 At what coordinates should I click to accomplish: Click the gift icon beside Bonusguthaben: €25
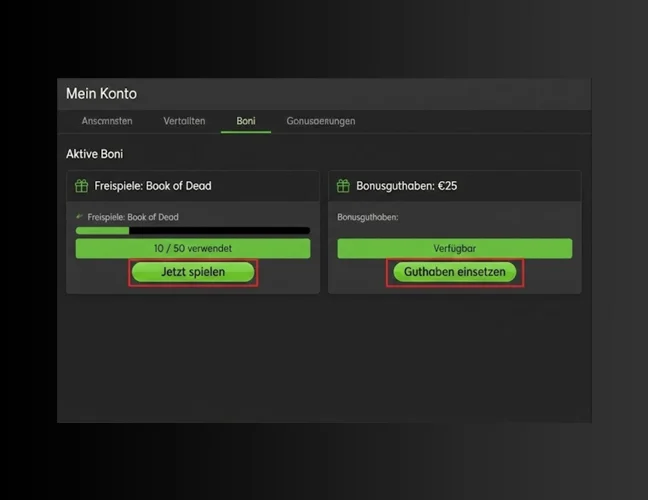click(x=343, y=186)
